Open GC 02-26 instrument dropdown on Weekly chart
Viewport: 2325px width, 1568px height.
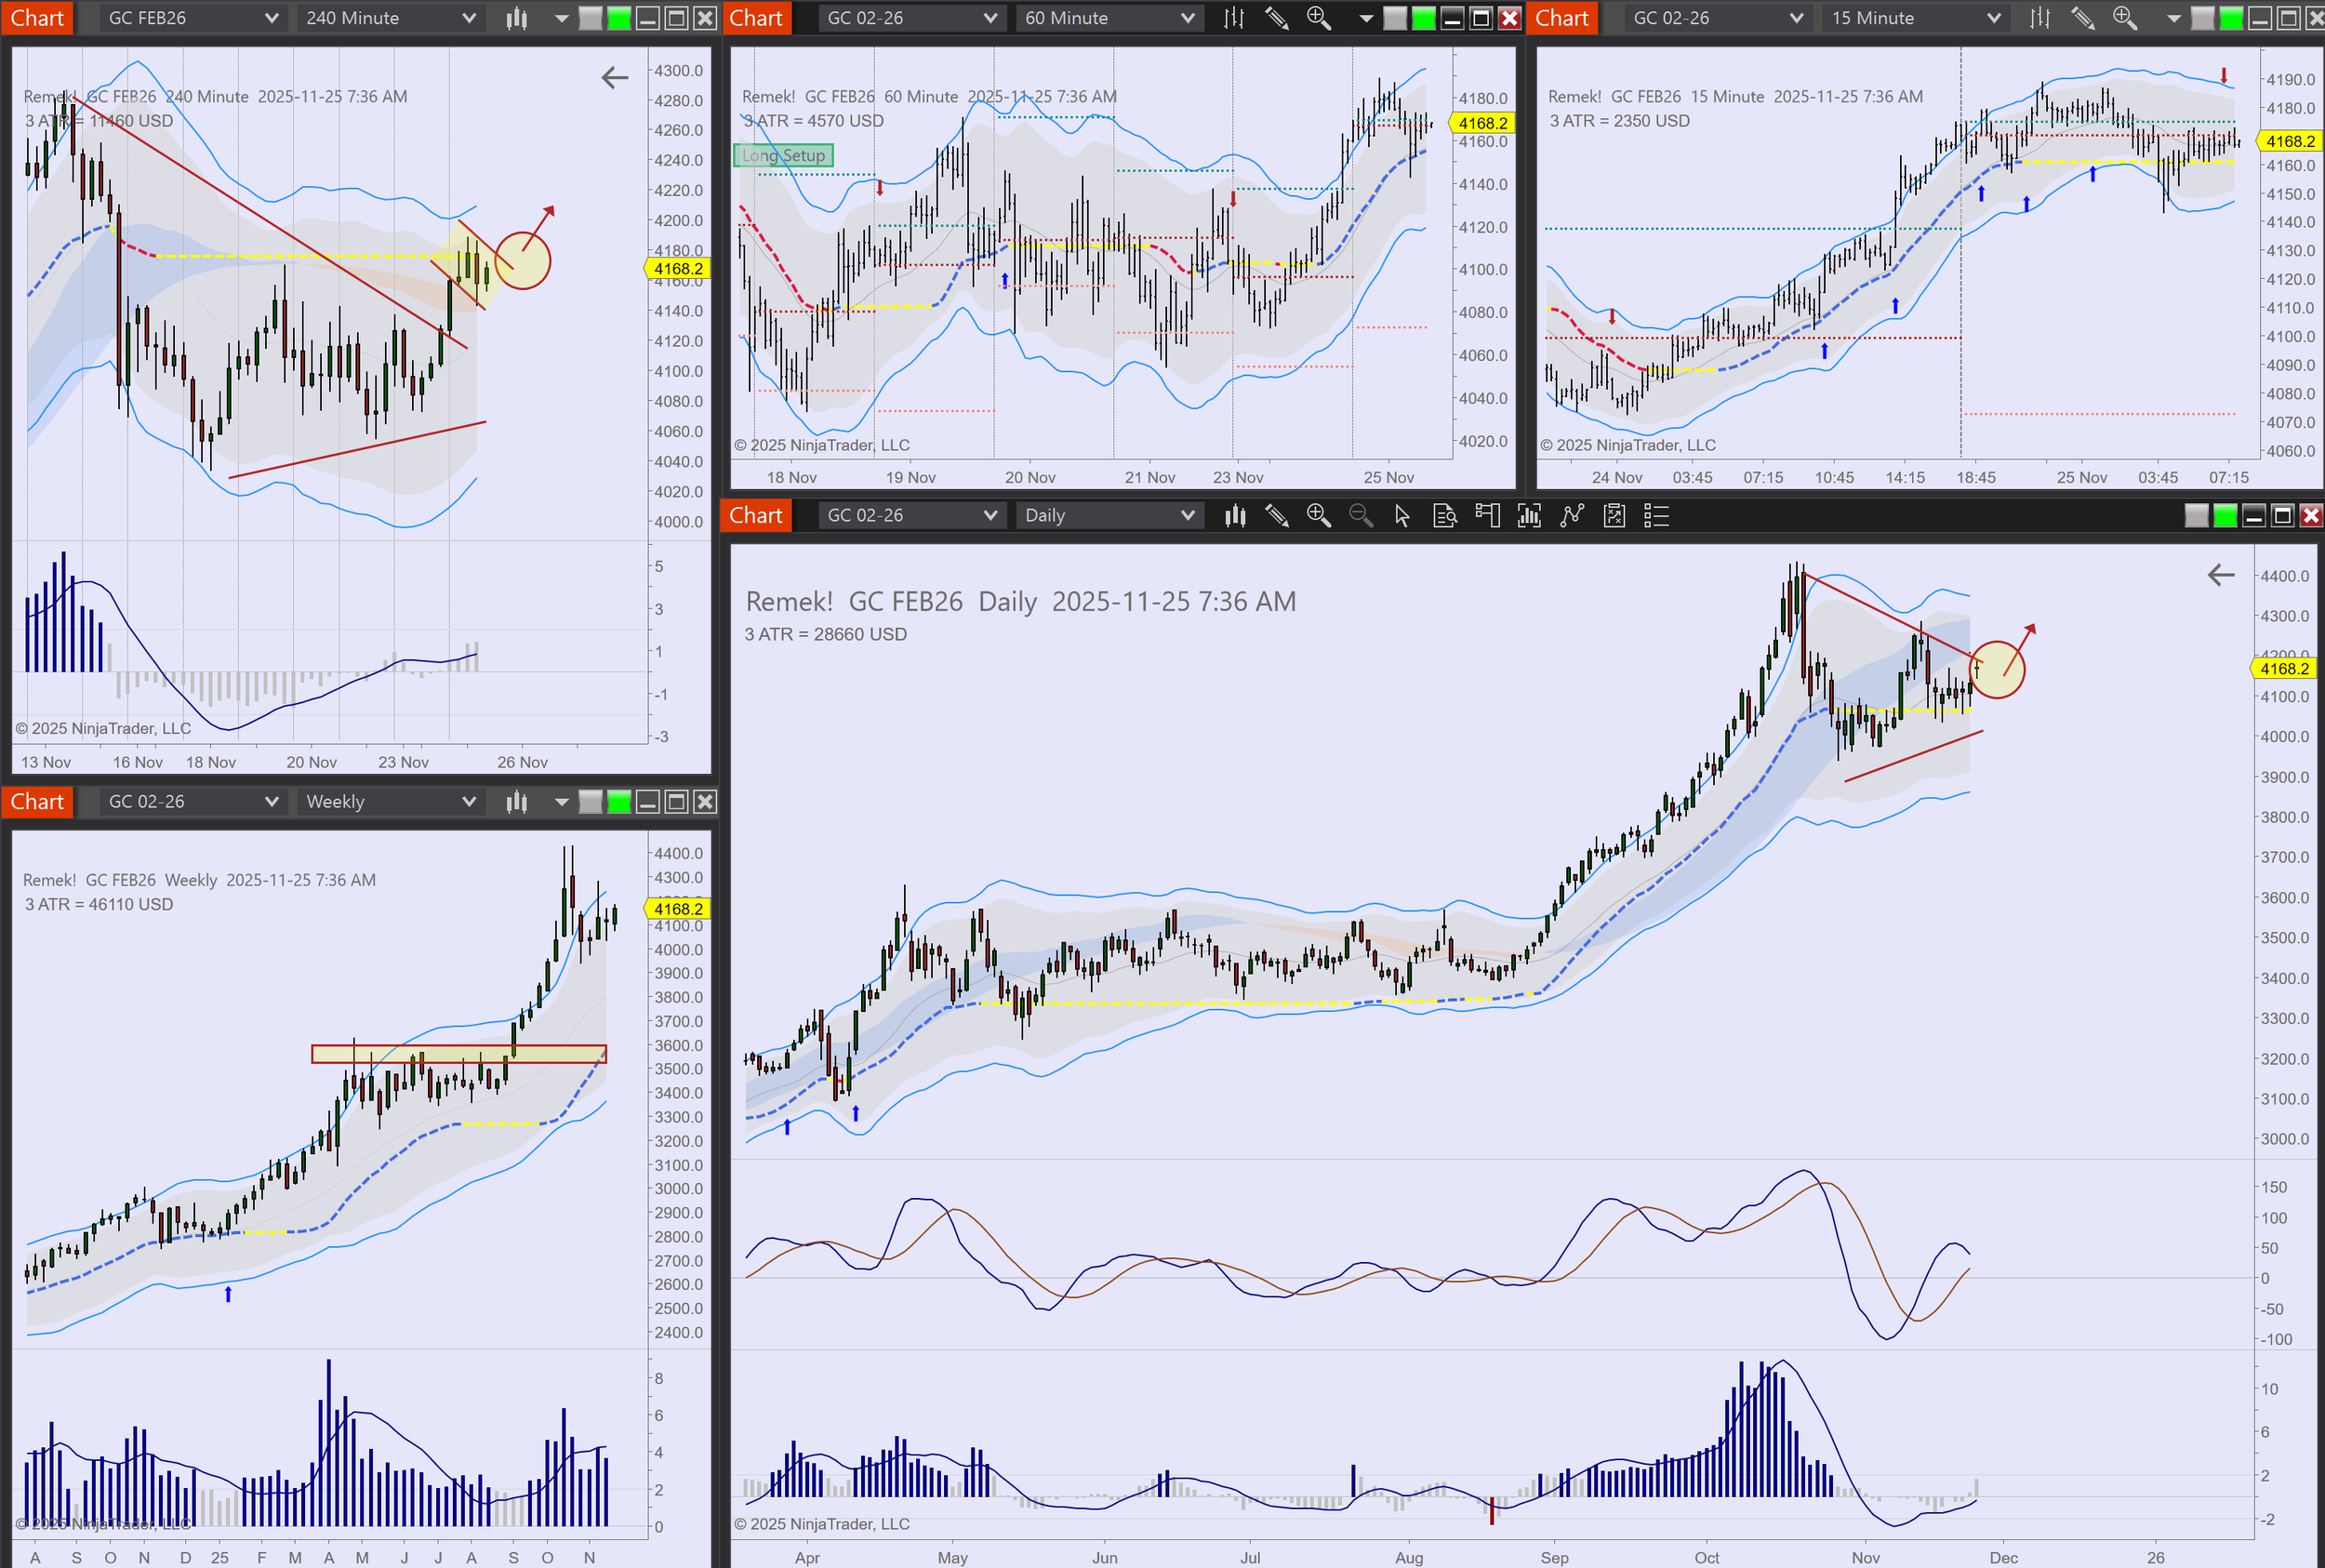pos(191,802)
